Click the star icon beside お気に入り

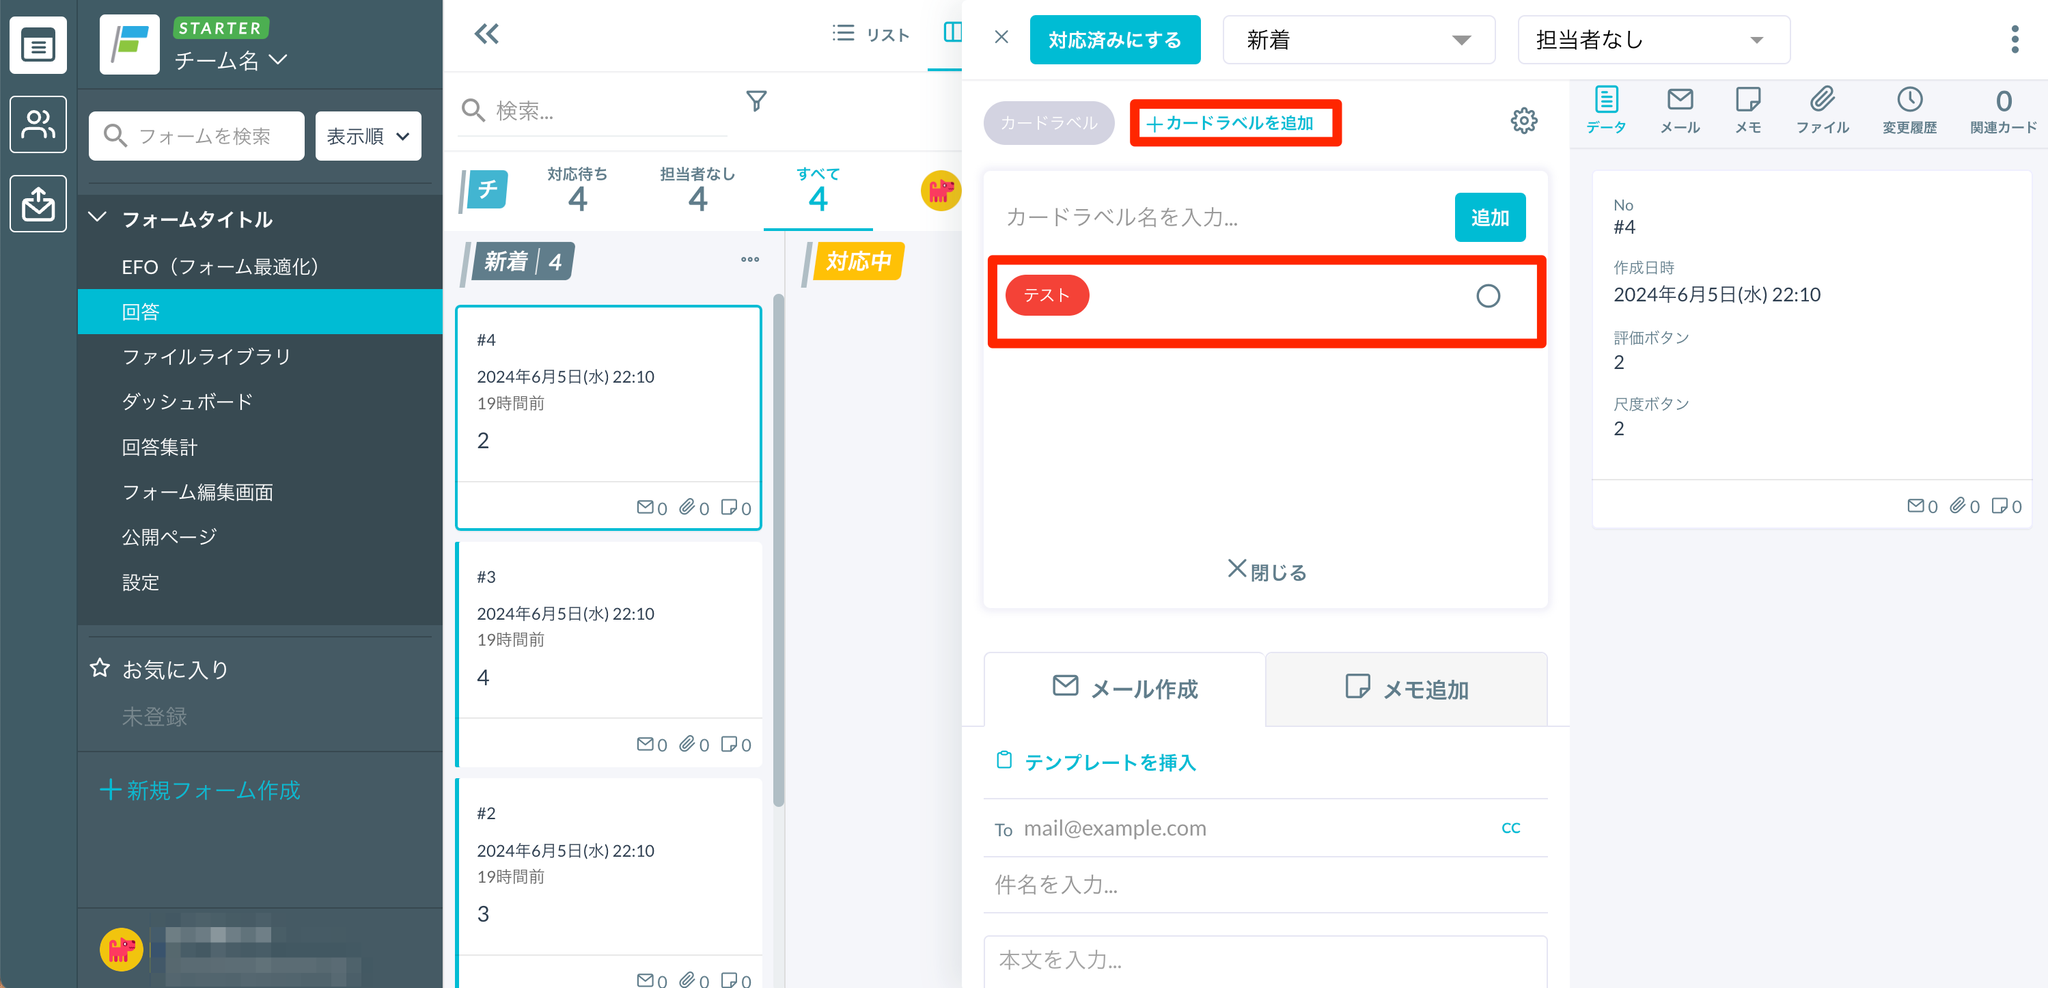pyautogui.click(x=100, y=668)
